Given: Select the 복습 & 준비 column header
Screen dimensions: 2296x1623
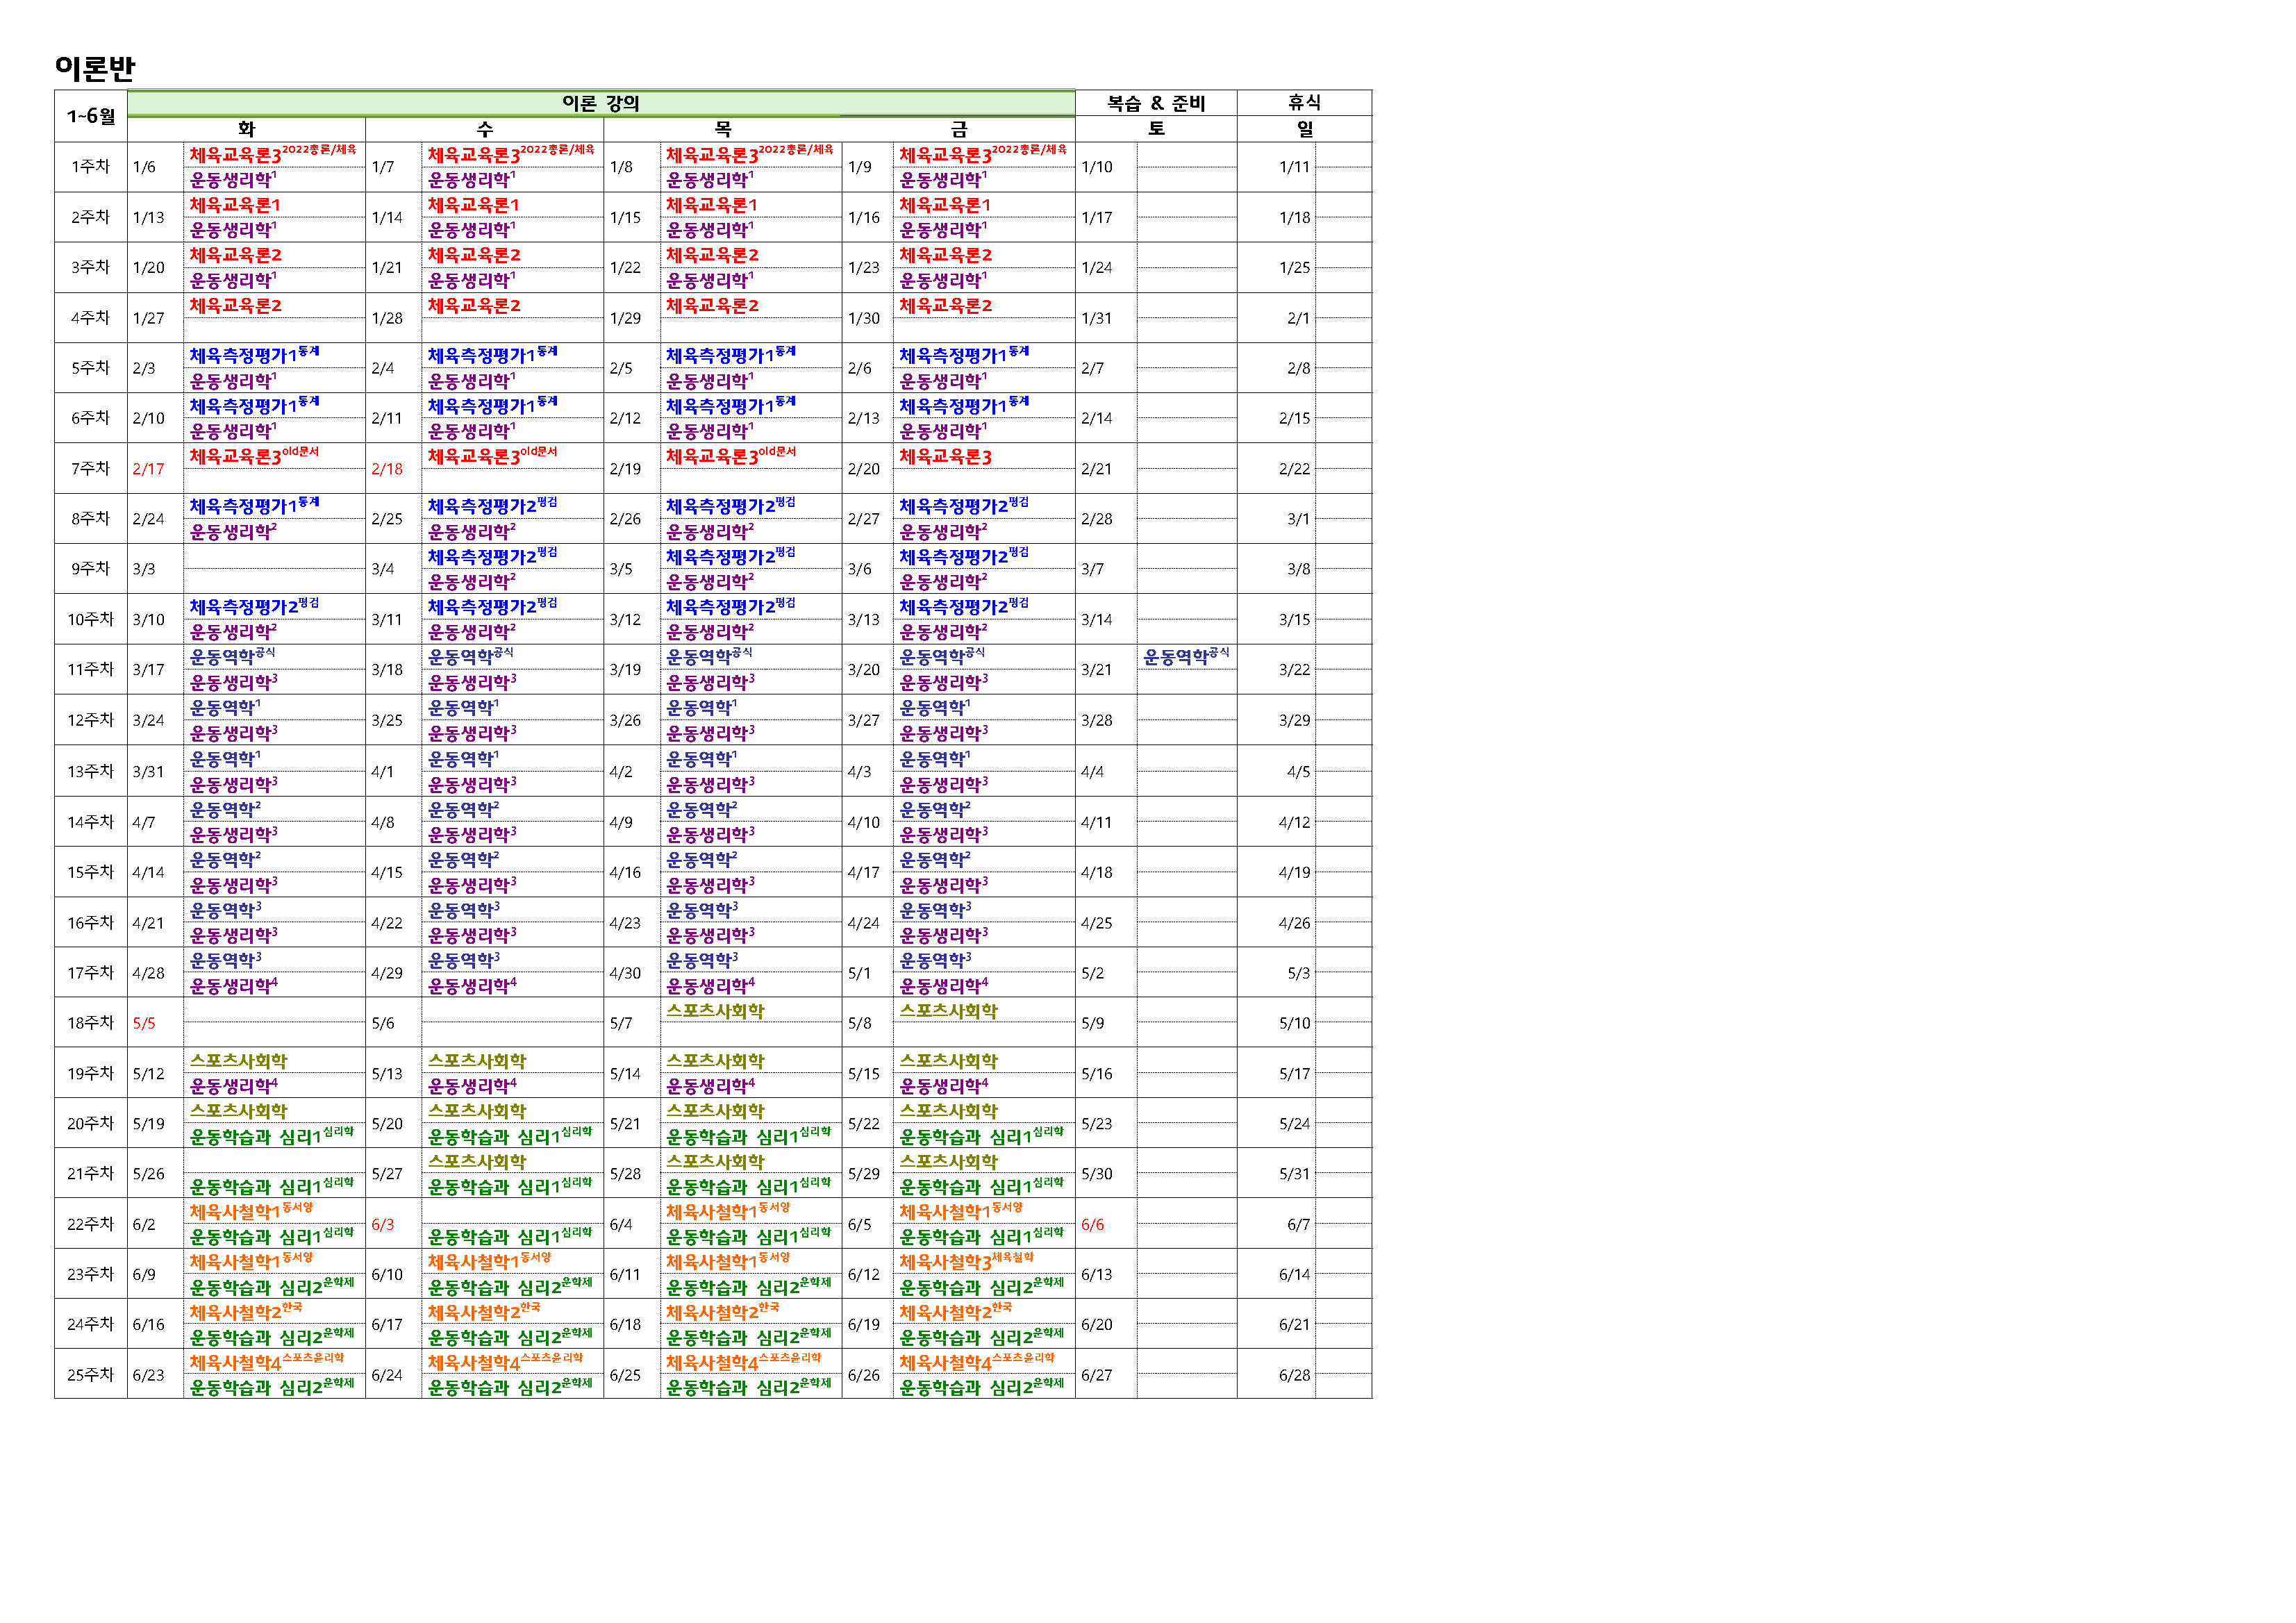Looking at the screenshot, I should point(1155,103).
